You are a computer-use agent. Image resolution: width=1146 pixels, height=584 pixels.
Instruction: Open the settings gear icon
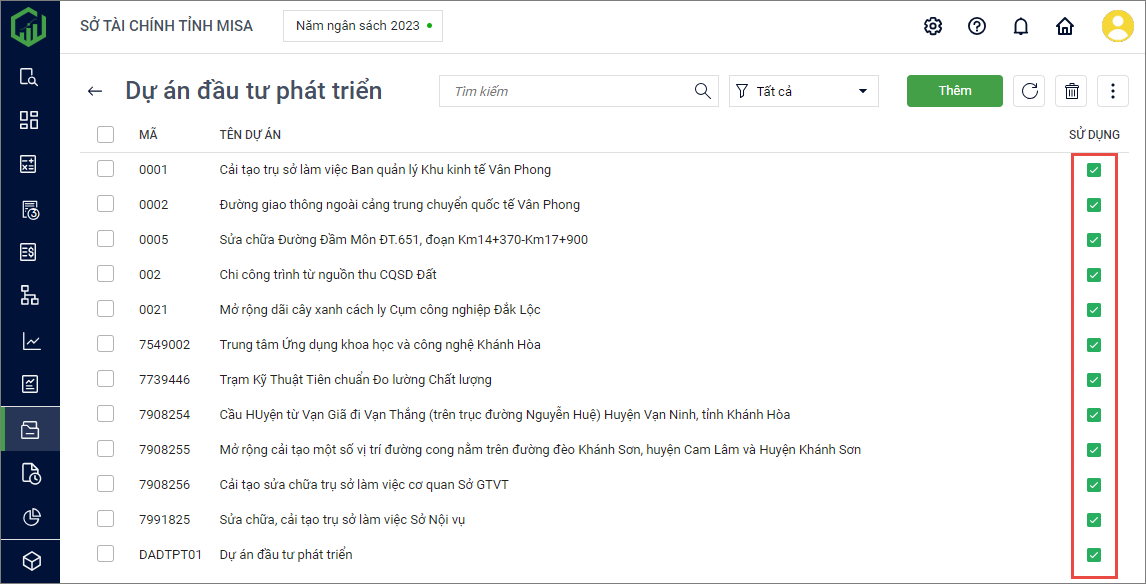933,26
